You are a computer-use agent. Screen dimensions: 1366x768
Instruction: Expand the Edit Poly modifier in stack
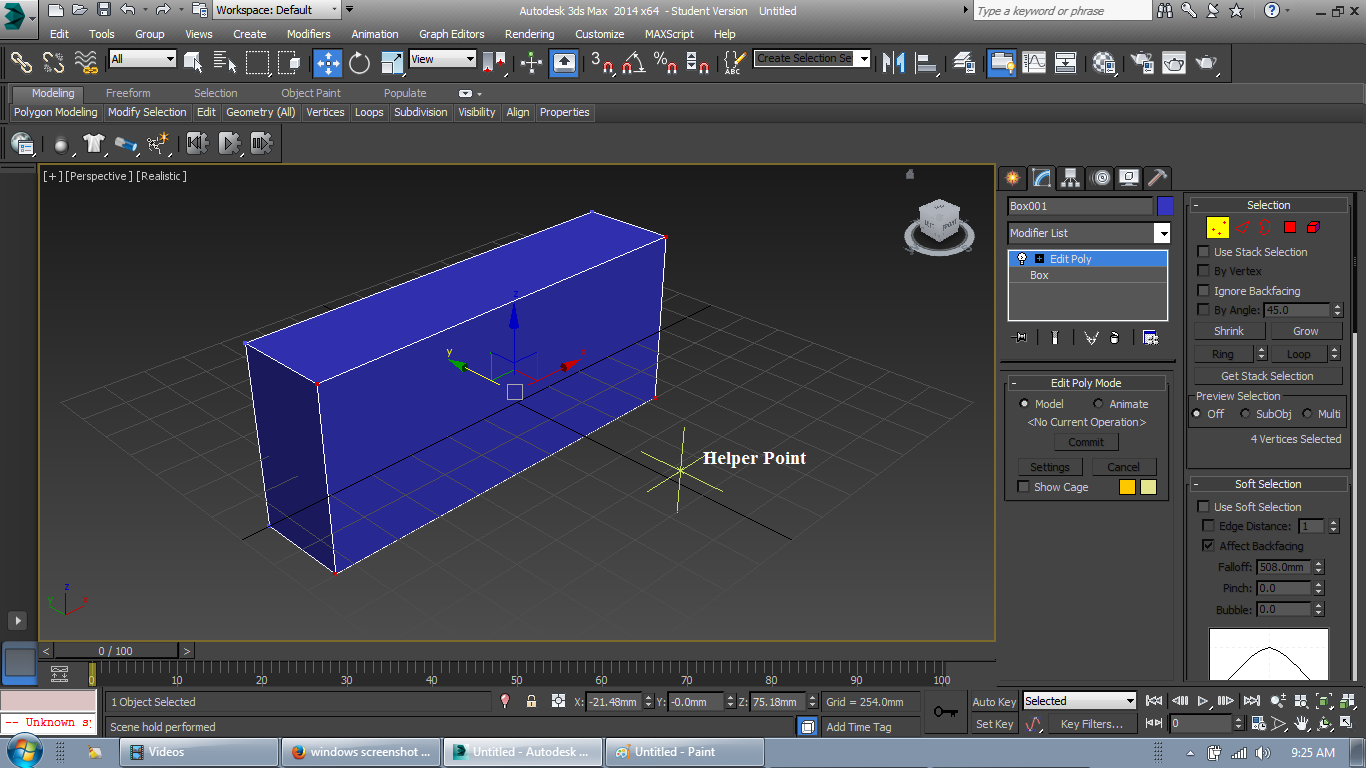[x=1039, y=259]
